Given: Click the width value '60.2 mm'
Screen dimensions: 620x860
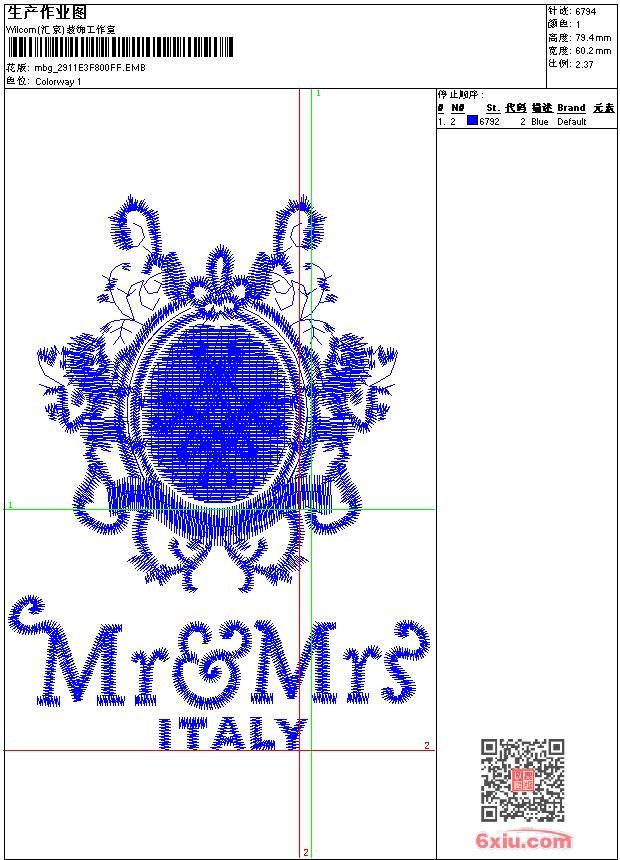Looking at the screenshot, I should [x=593, y=51].
